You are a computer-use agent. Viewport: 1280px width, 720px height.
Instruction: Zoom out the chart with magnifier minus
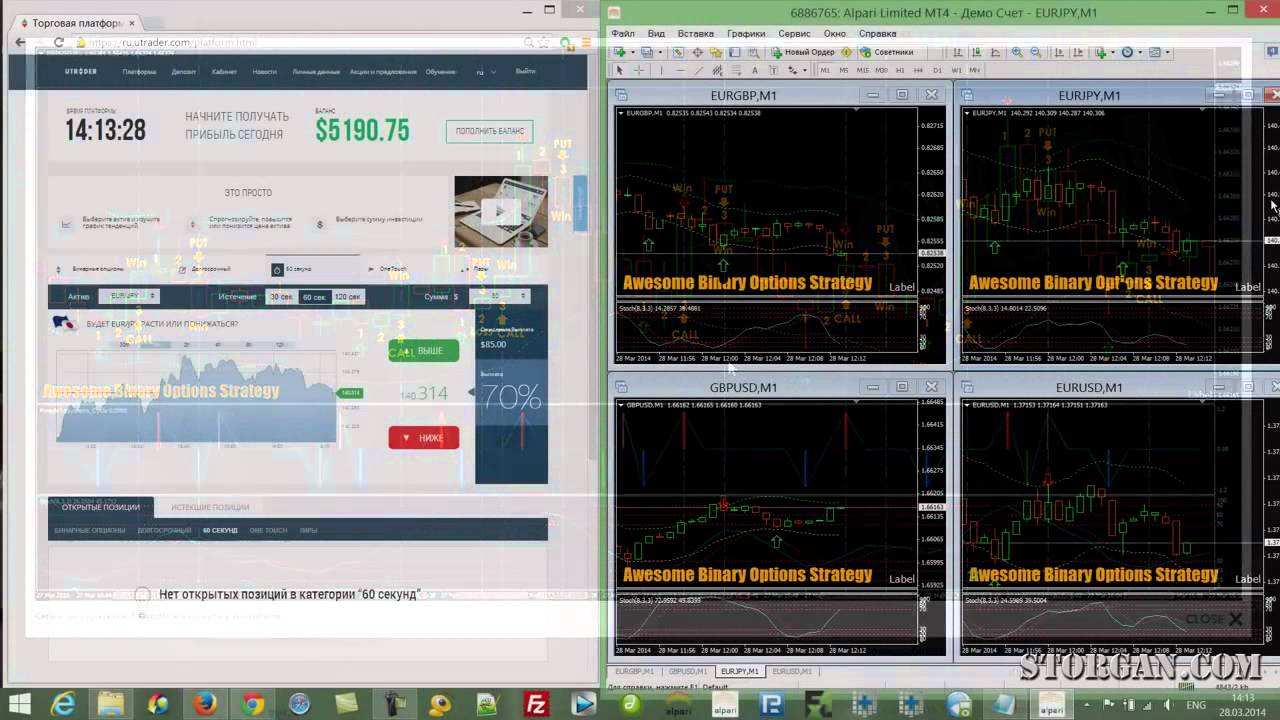(1035, 52)
